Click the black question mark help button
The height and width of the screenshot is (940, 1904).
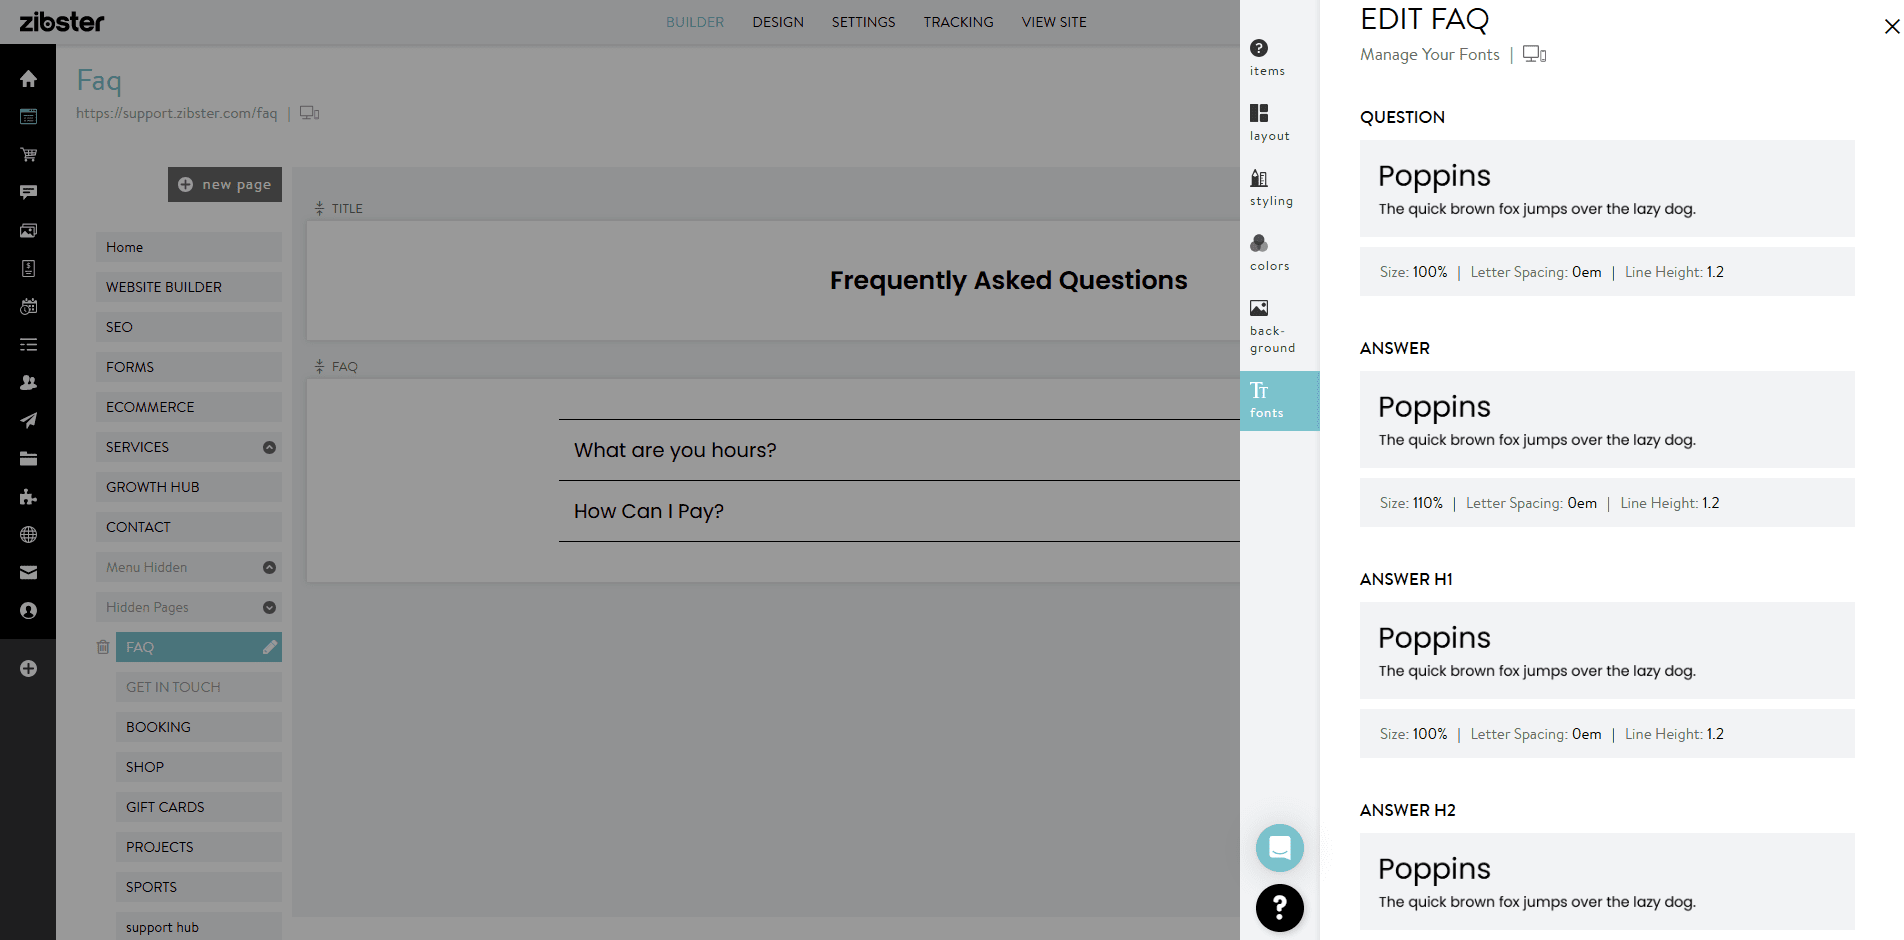pyautogui.click(x=1280, y=908)
